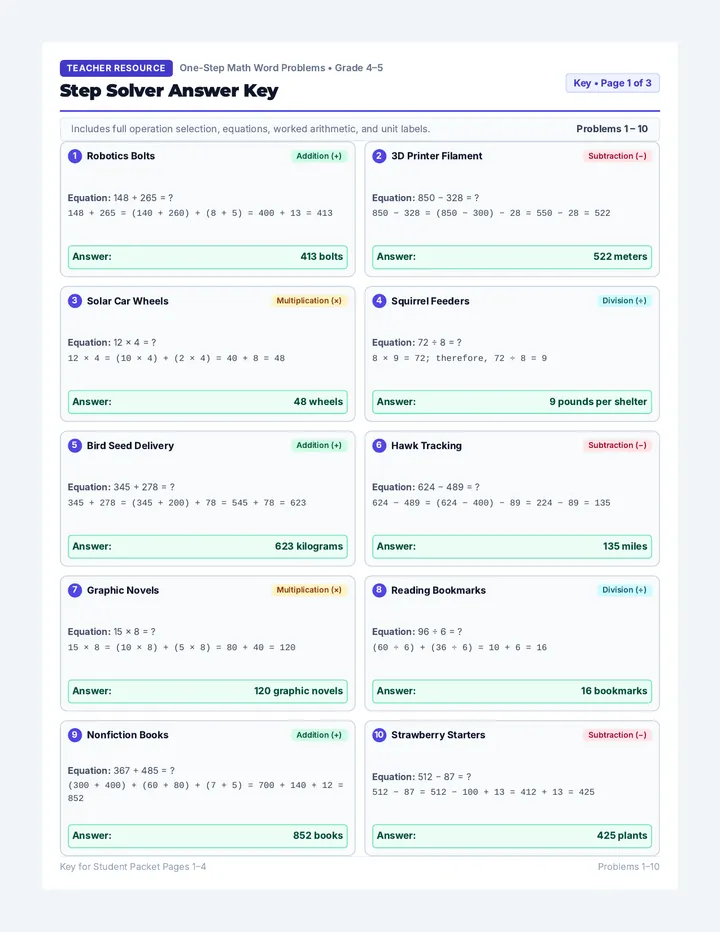This screenshot has height=932, width=720.
Task: Click the 'Includes full operation selection' description
Action: 250,128
